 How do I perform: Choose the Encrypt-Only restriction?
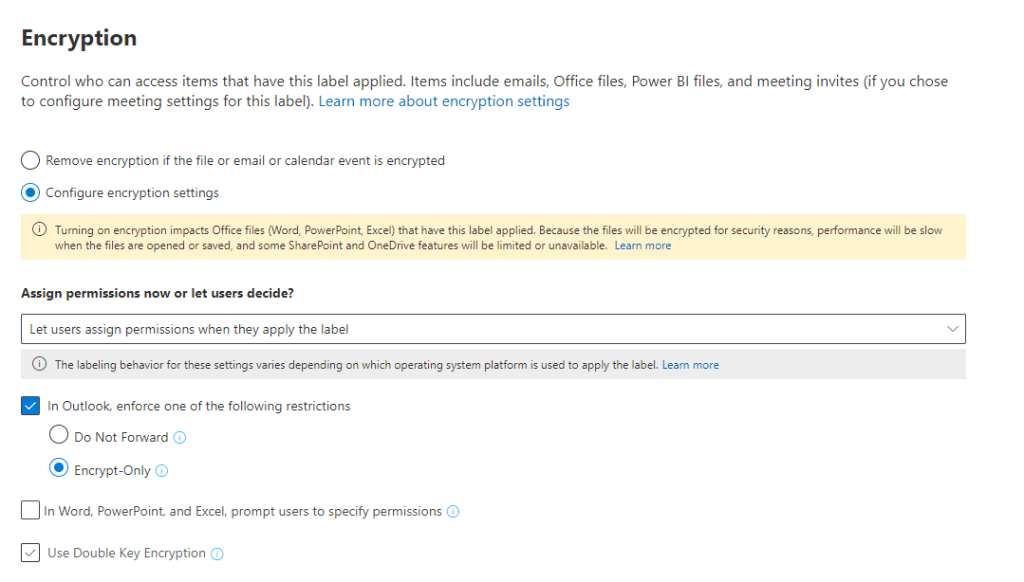point(59,469)
